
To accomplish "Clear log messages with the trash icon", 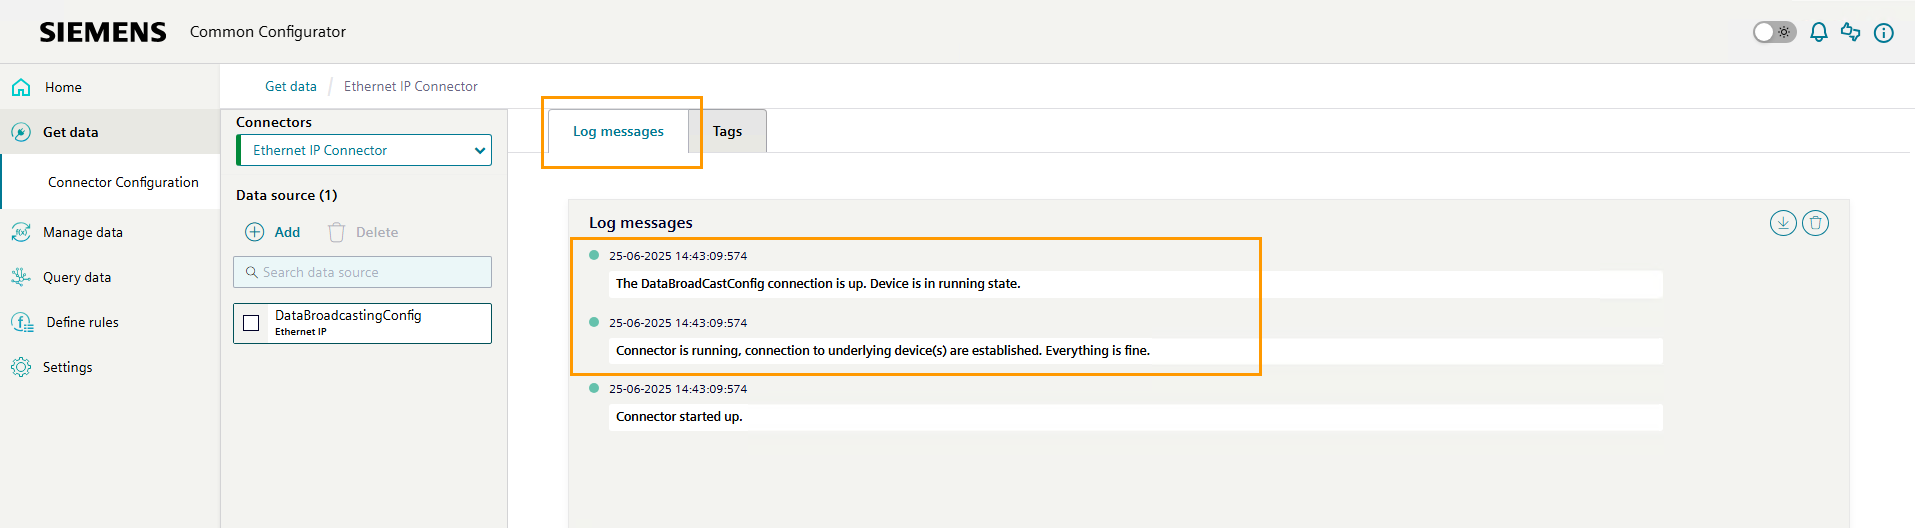I will click(1816, 223).
